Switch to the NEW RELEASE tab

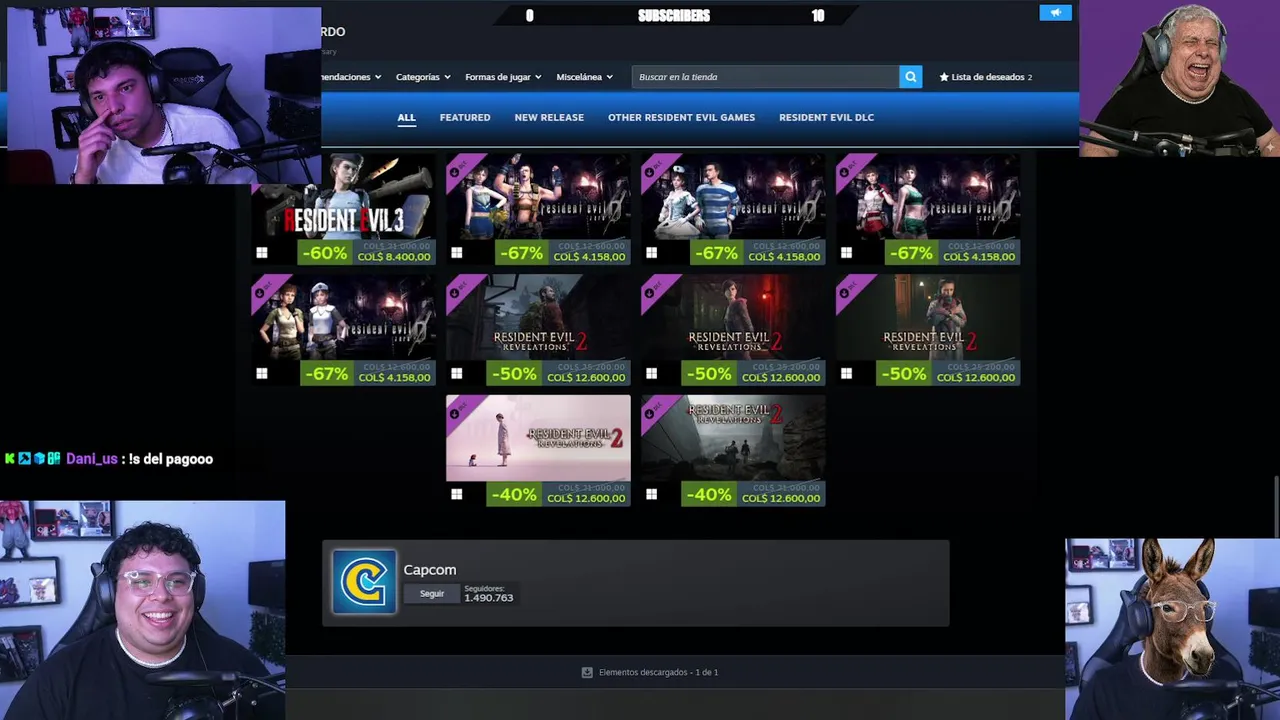click(549, 117)
